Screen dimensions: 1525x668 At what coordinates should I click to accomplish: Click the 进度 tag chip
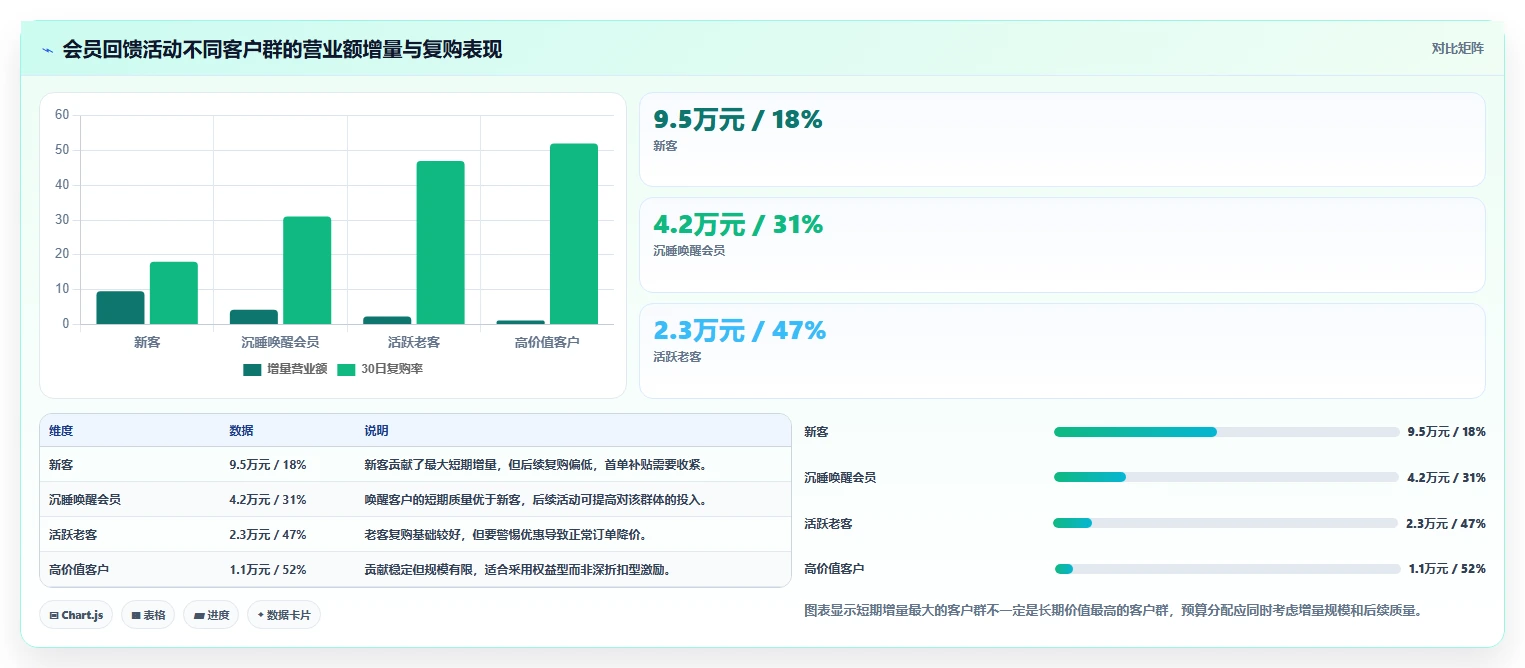pyautogui.click(x=210, y=615)
